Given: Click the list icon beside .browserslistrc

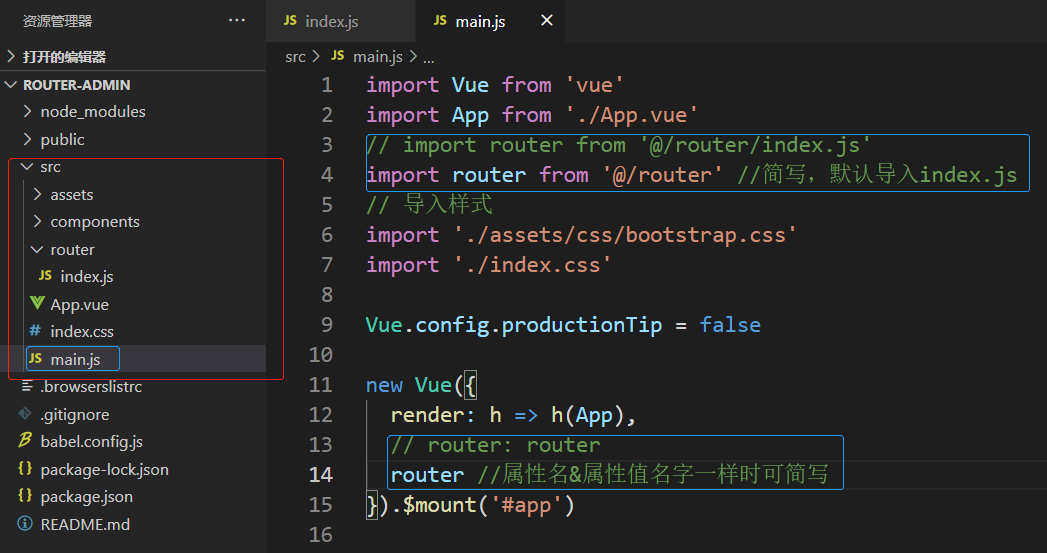Looking at the screenshot, I should [x=27, y=386].
